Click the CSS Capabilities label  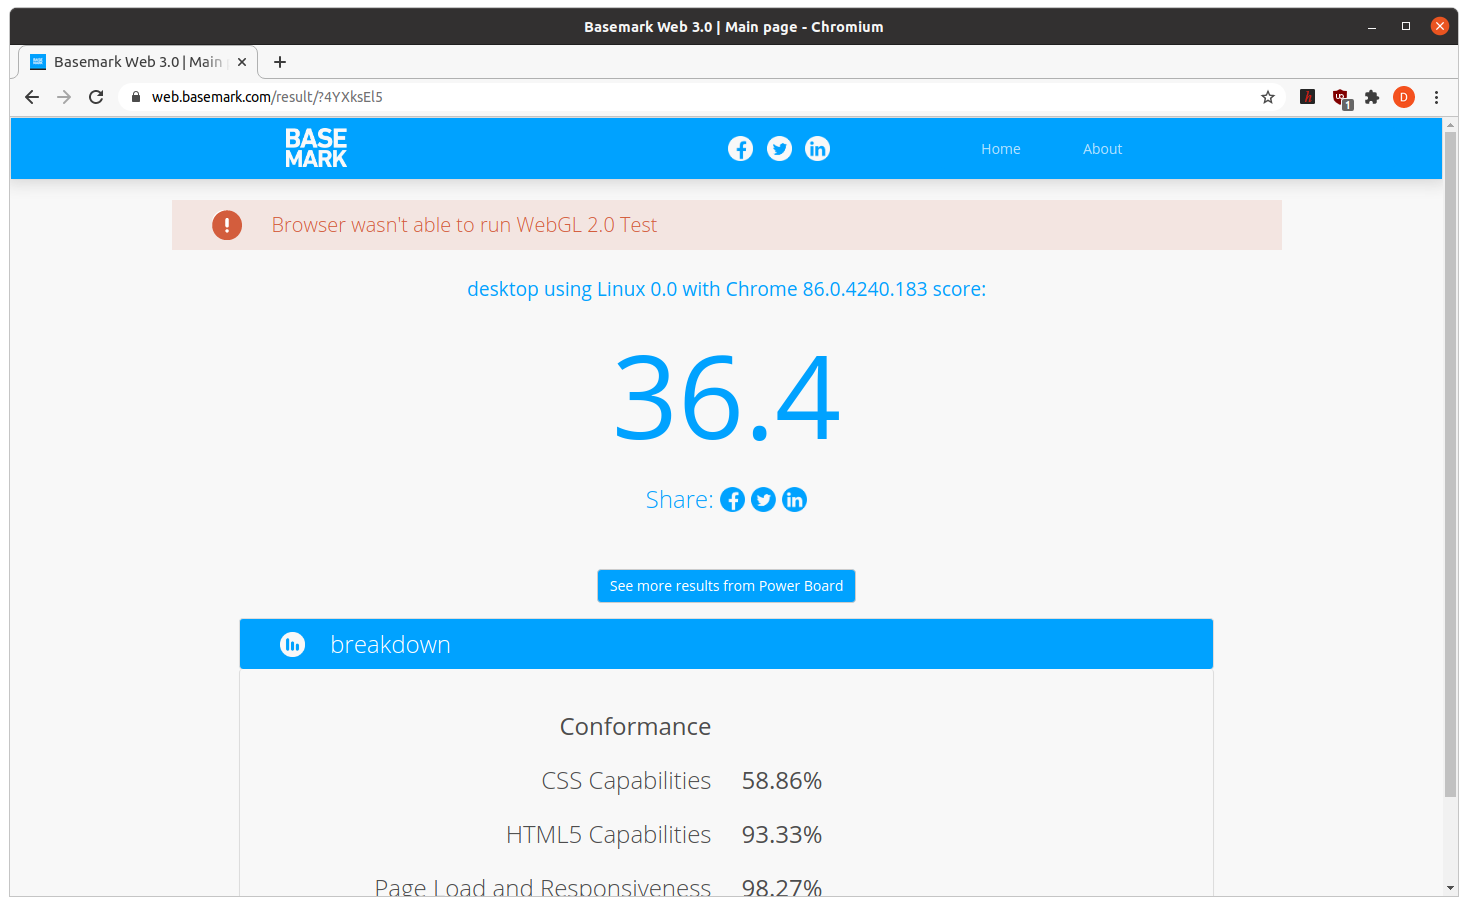click(x=626, y=781)
